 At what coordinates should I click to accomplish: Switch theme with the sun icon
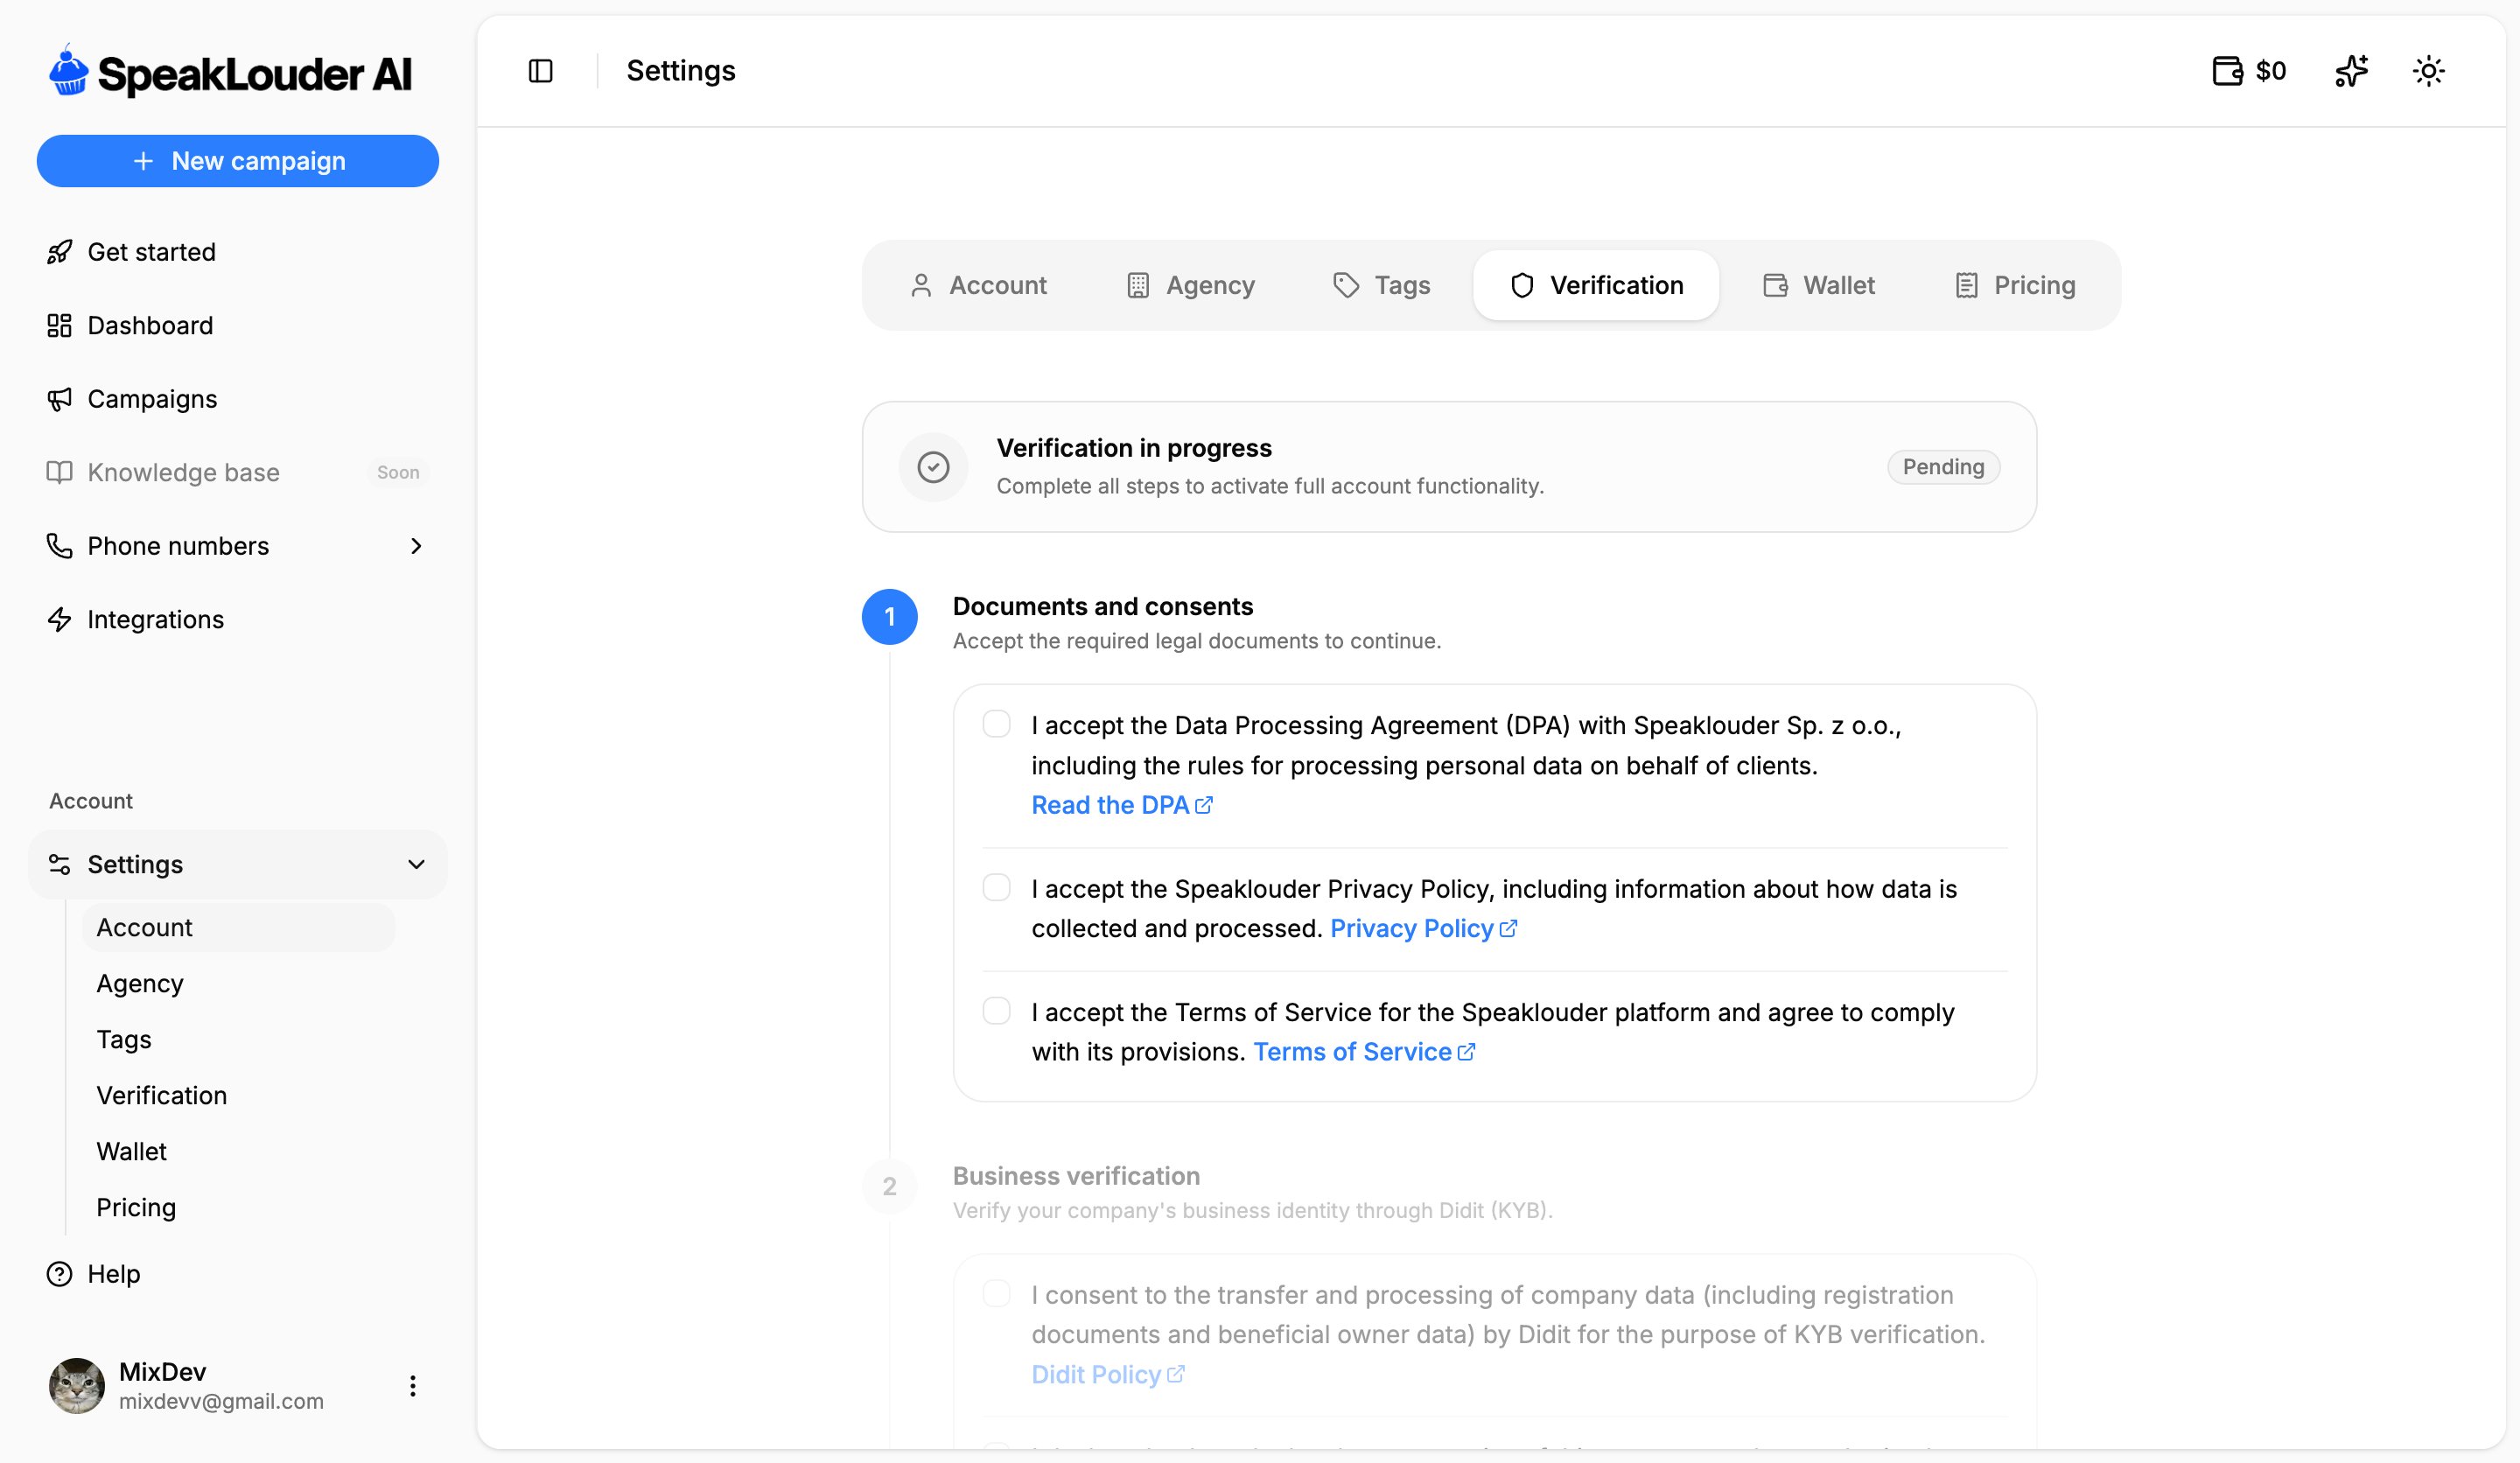[2428, 71]
